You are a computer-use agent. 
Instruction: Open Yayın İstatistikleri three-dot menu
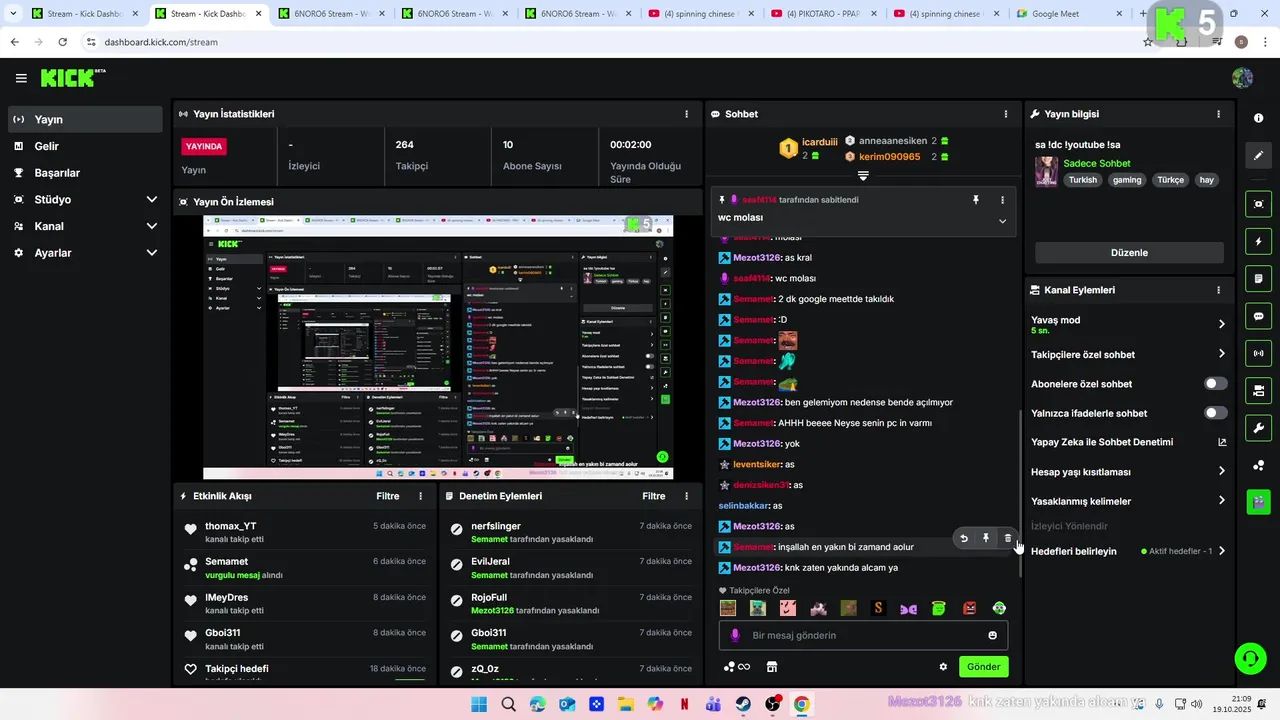[686, 114]
